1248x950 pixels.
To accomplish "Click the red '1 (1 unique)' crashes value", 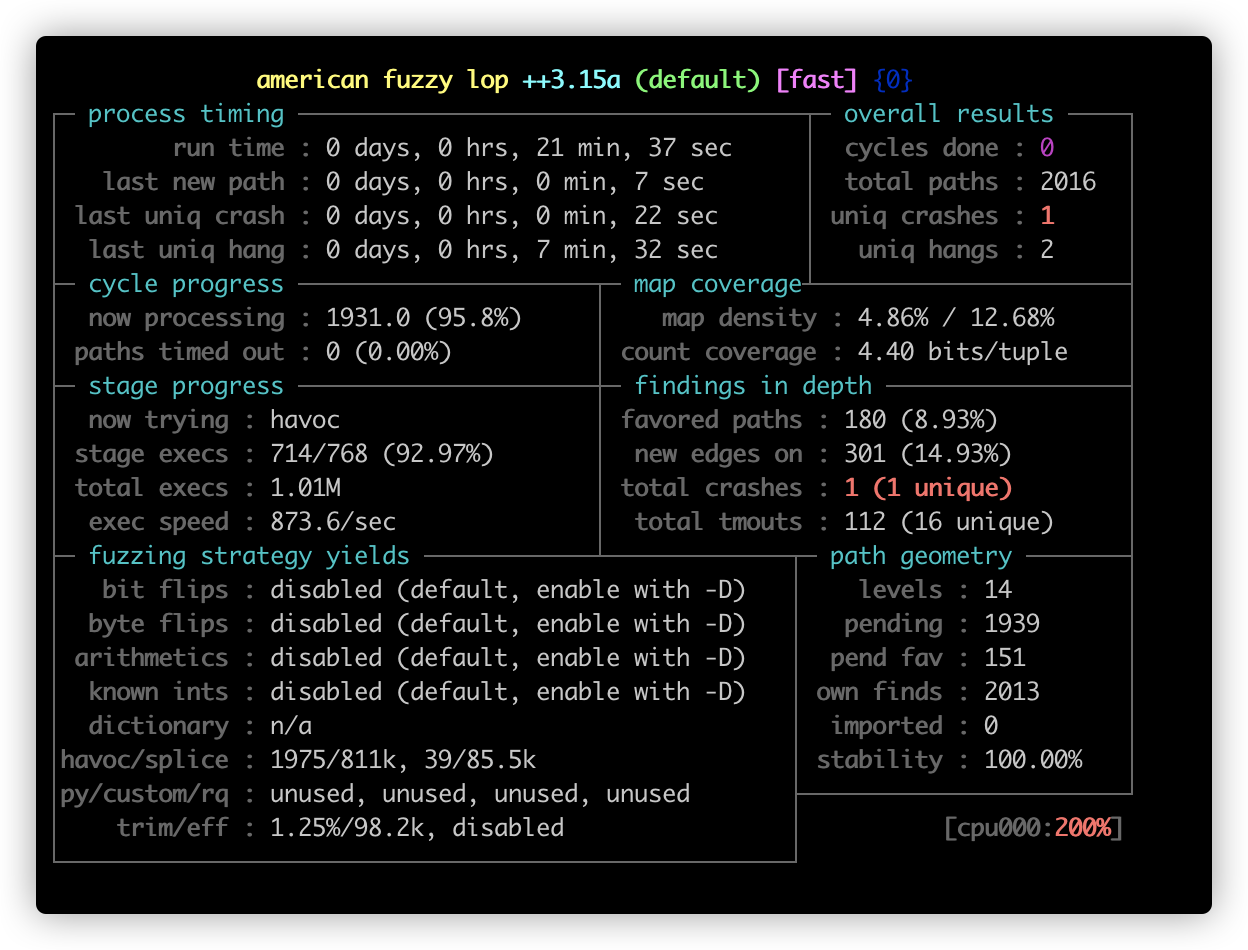I will (x=928, y=488).
